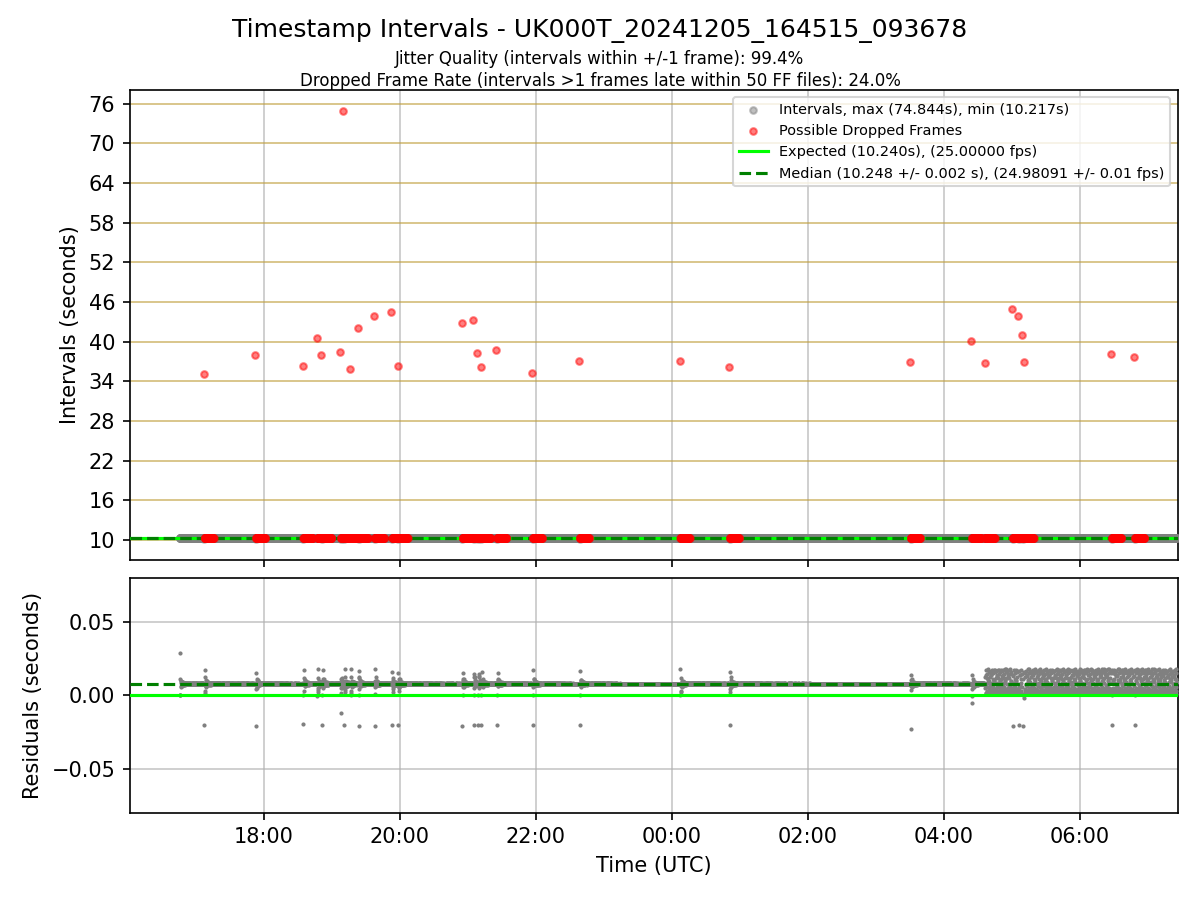
Task: Click the y-axis tick label "58"
Action: (104, 223)
